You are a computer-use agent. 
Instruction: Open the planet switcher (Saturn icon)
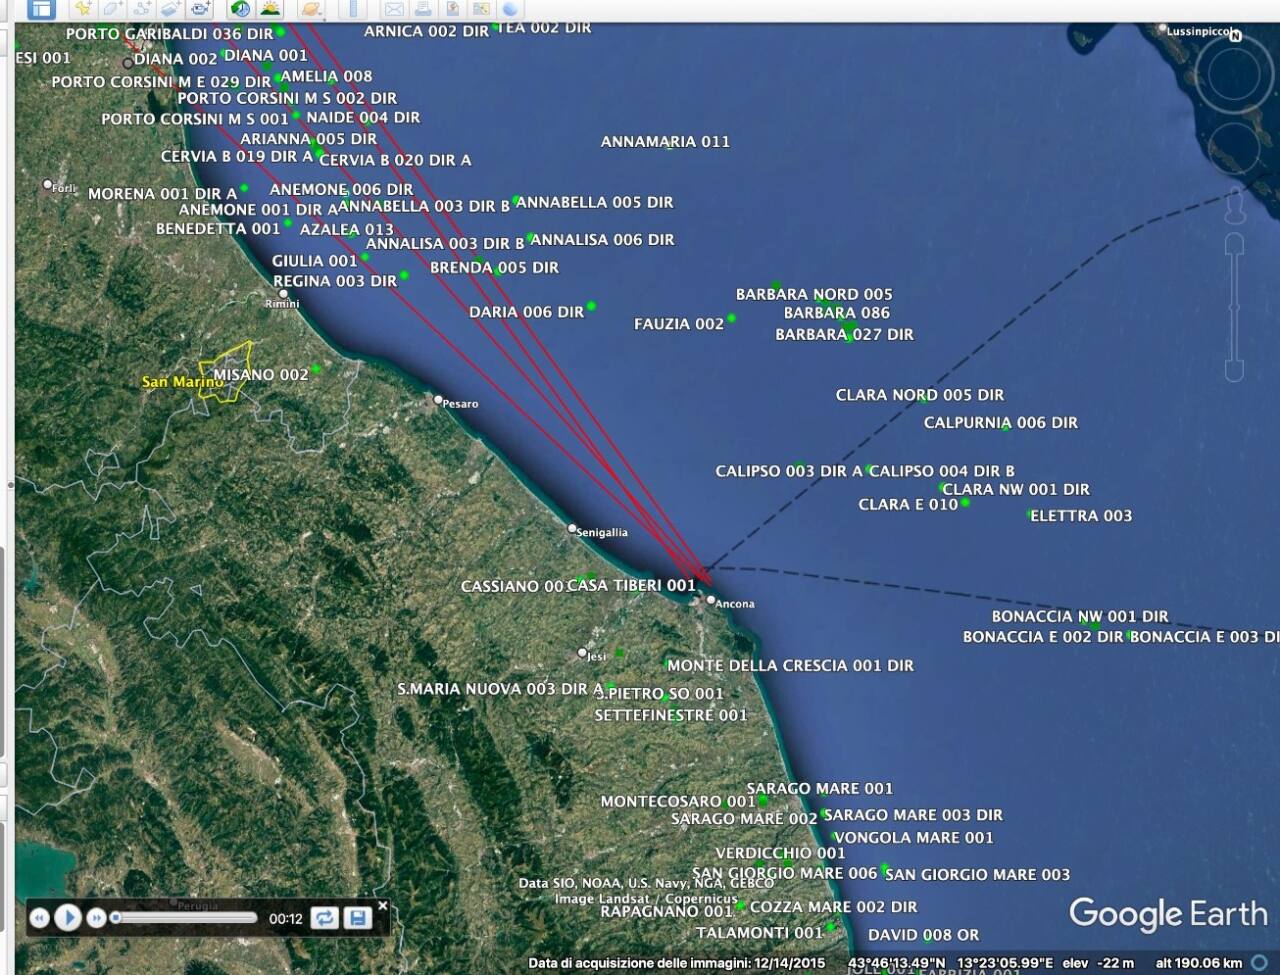[311, 9]
